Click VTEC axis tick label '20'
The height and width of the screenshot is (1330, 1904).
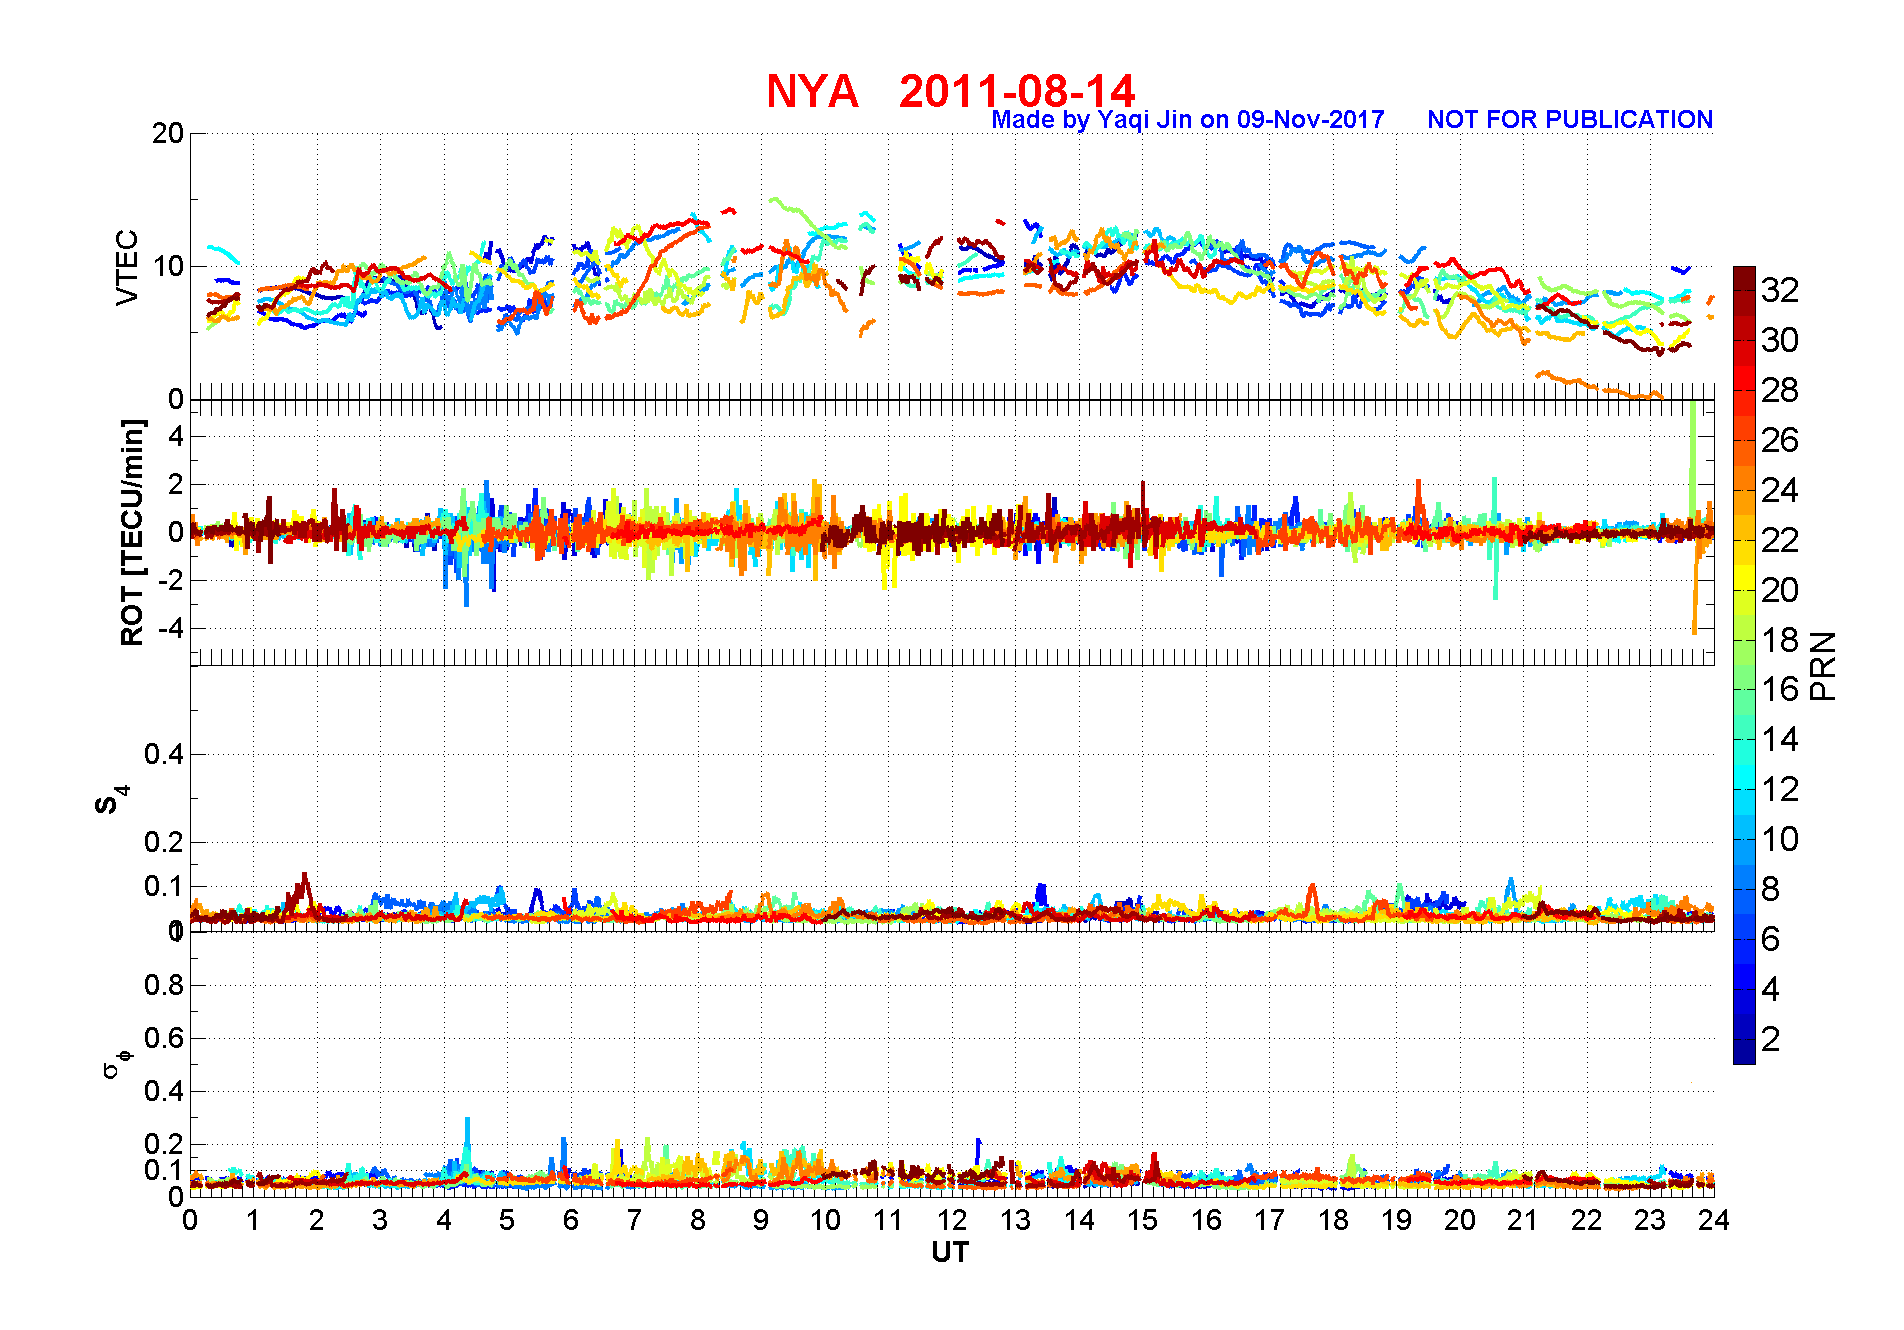[x=168, y=133]
